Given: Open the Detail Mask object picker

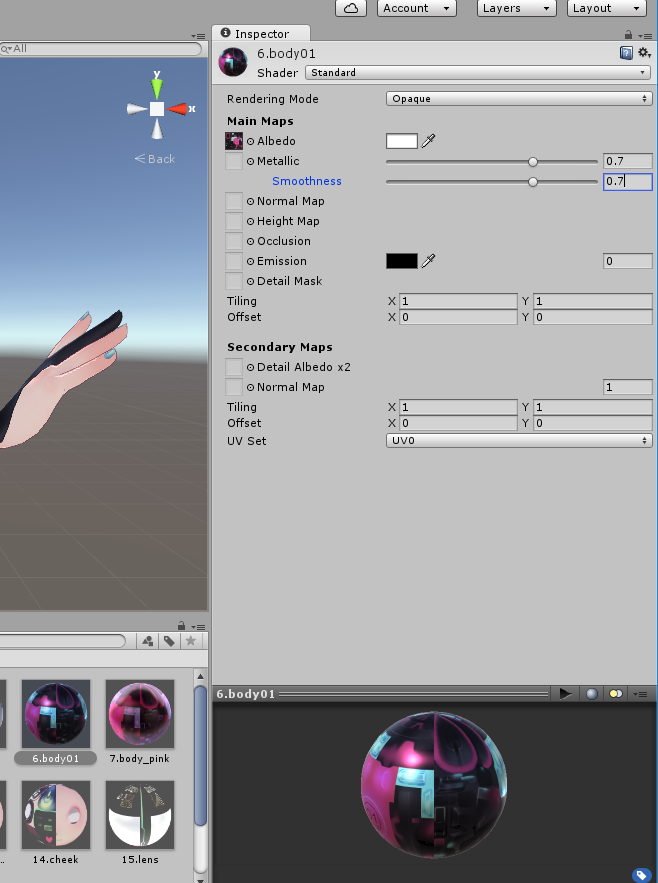Looking at the screenshot, I should (x=250, y=282).
